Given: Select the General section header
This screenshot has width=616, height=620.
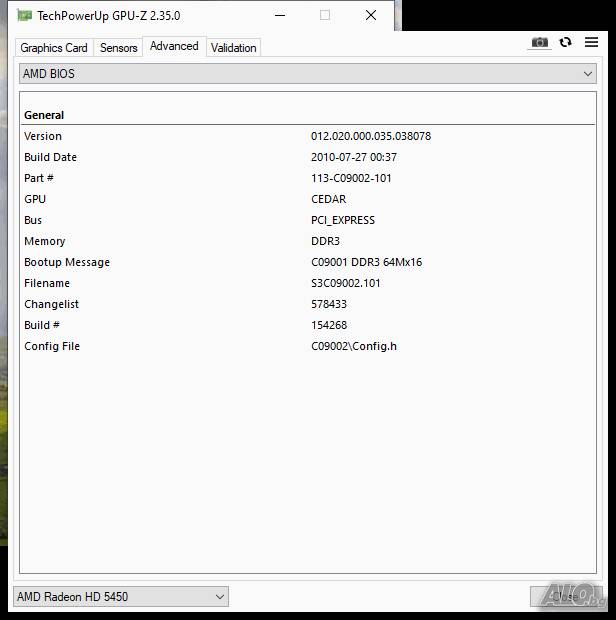Looking at the screenshot, I should click(x=44, y=115).
